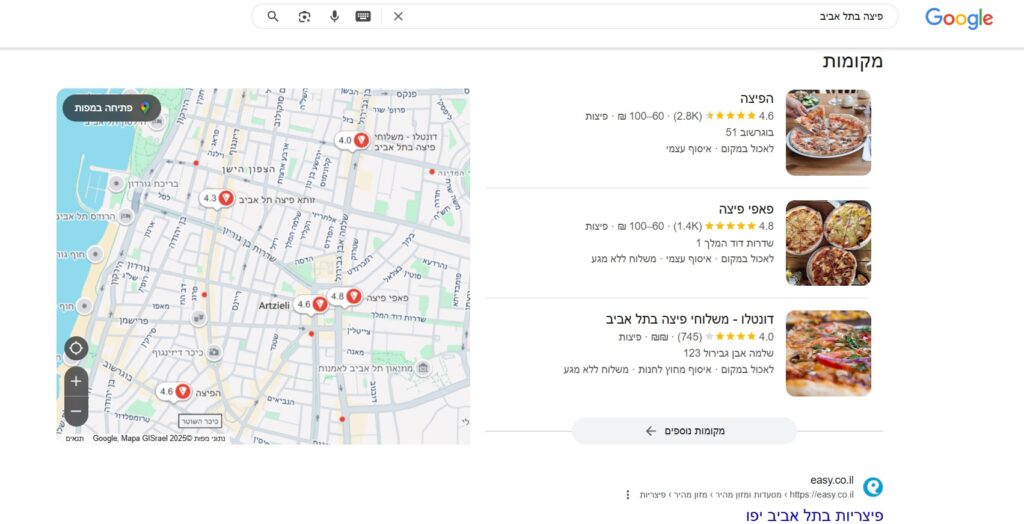
Task: Click the Google logo
Action: tap(958, 18)
